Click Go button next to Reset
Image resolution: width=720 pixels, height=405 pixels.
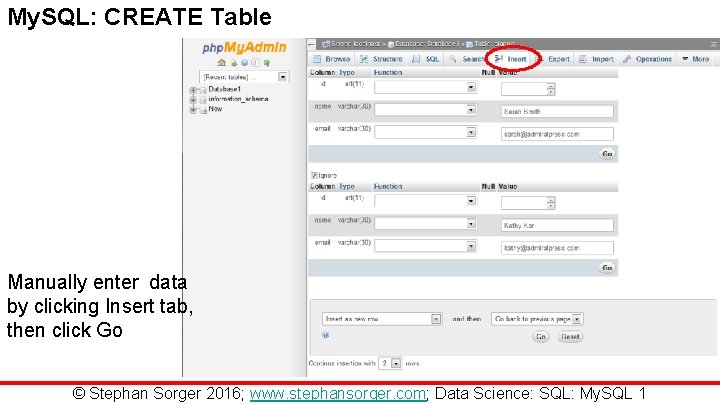point(541,337)
